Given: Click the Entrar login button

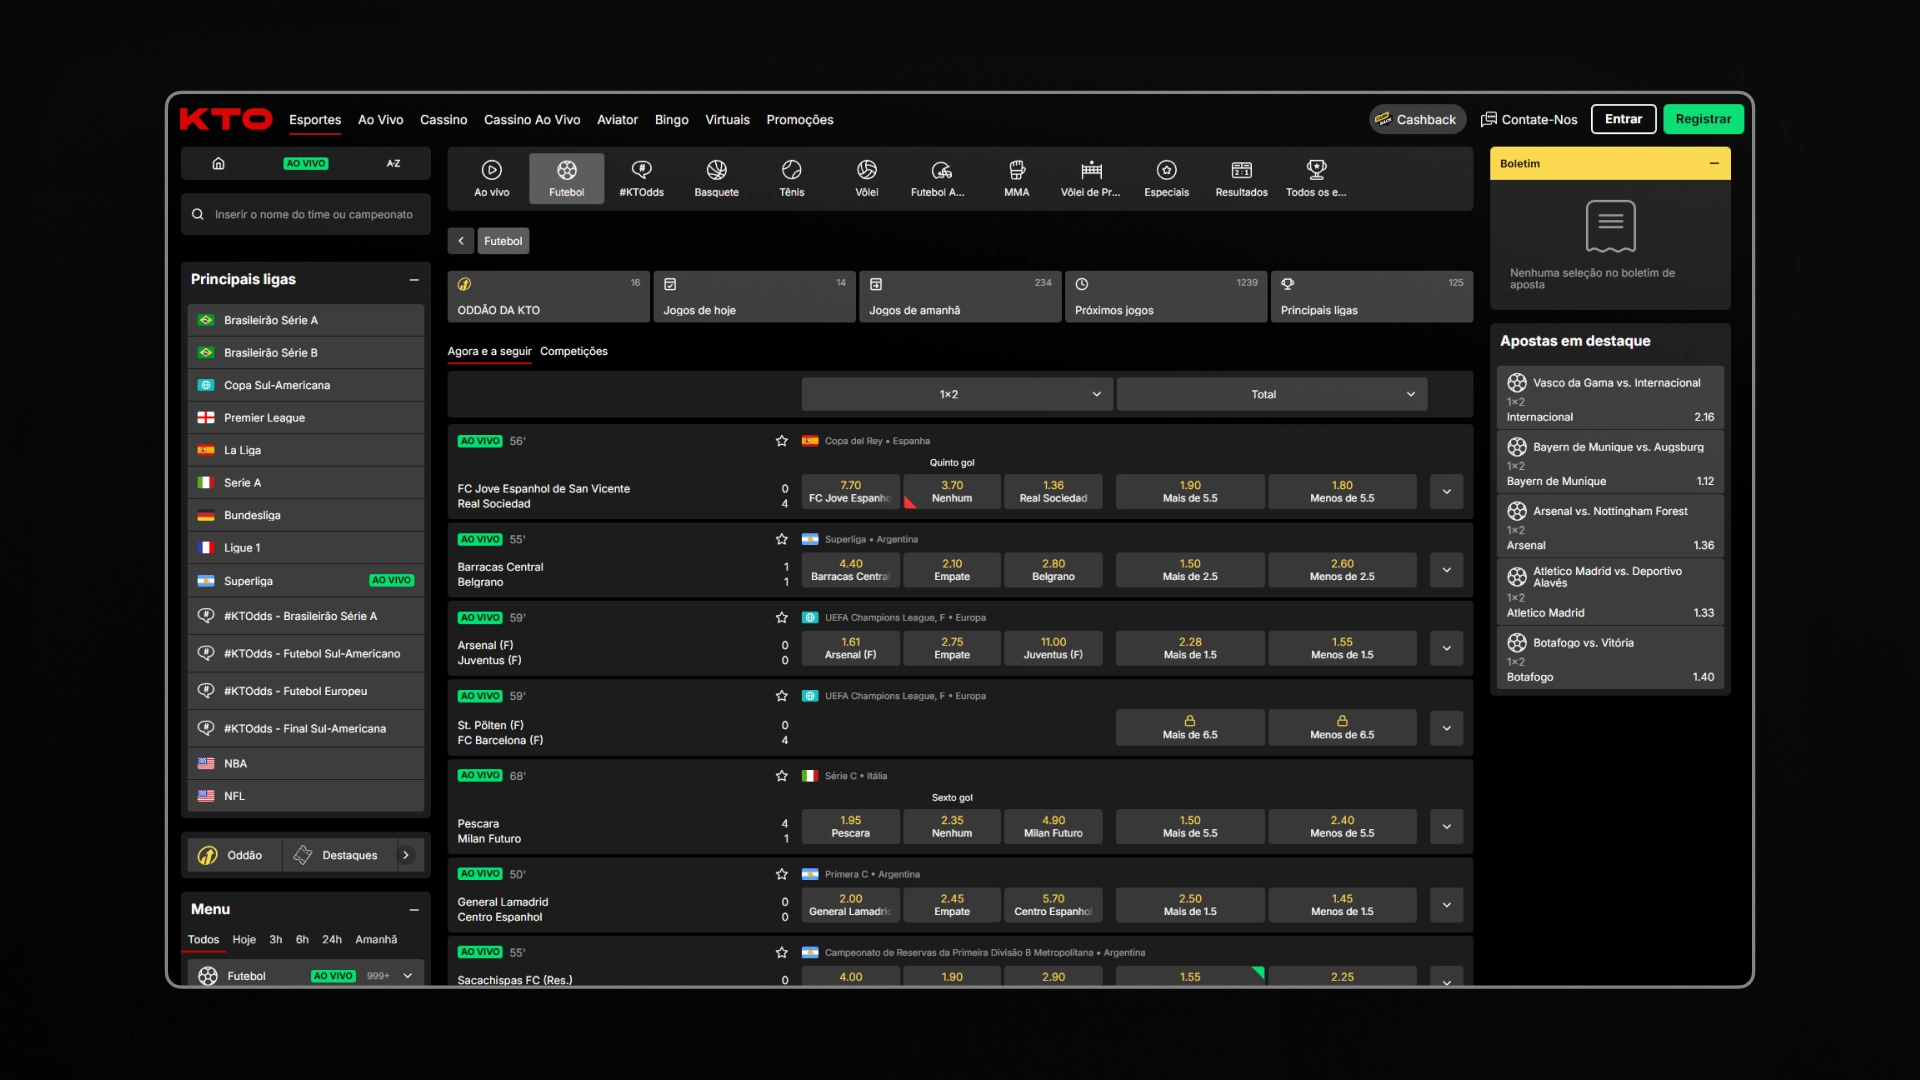Looking at the screenshot, I should (1623, 119).
